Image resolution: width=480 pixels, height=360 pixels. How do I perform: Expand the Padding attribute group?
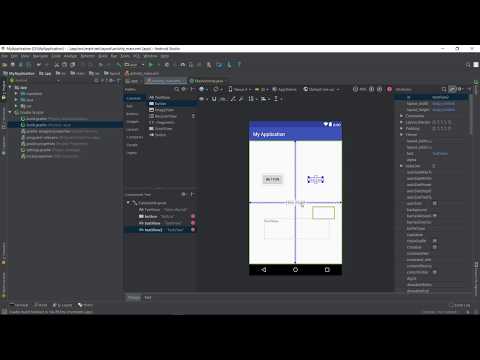[x=402, y=128]
